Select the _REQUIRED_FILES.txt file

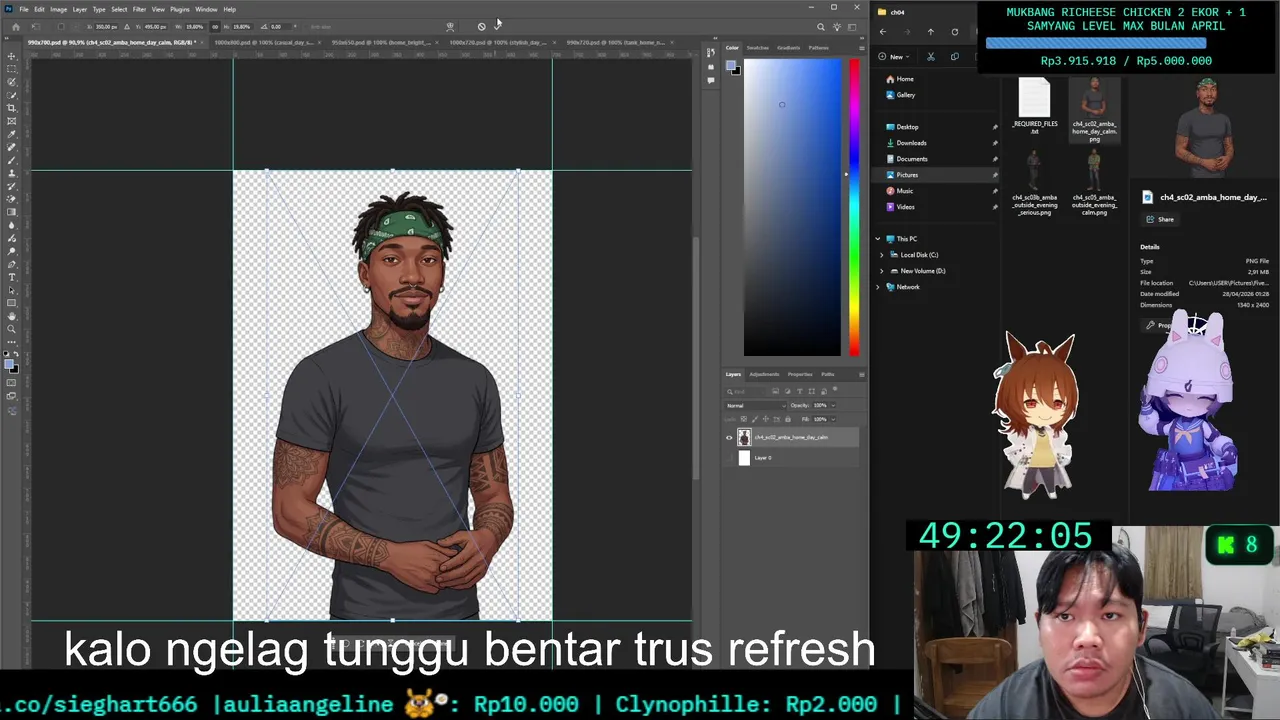(1035, 106)
